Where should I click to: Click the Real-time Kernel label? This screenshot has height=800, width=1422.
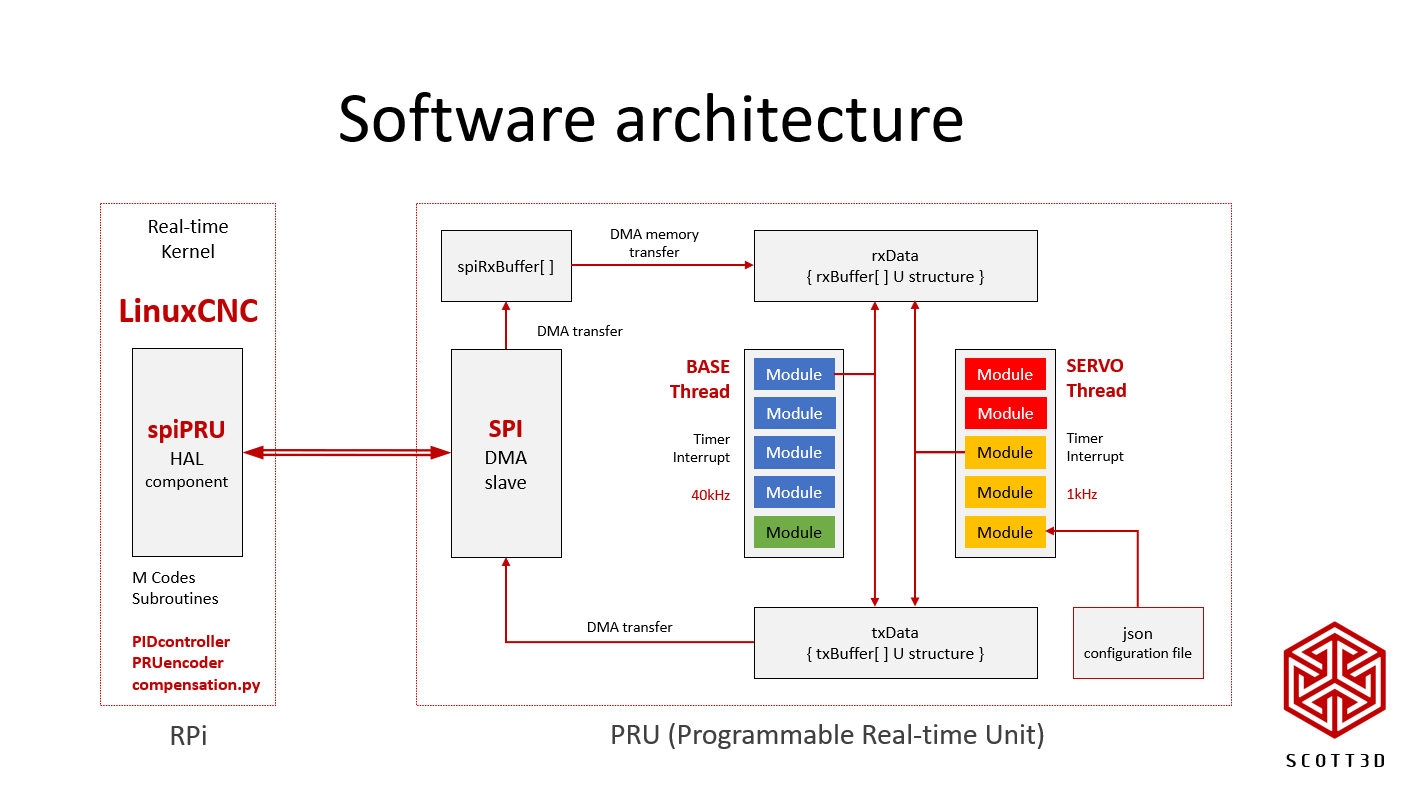tap(188, 239)
